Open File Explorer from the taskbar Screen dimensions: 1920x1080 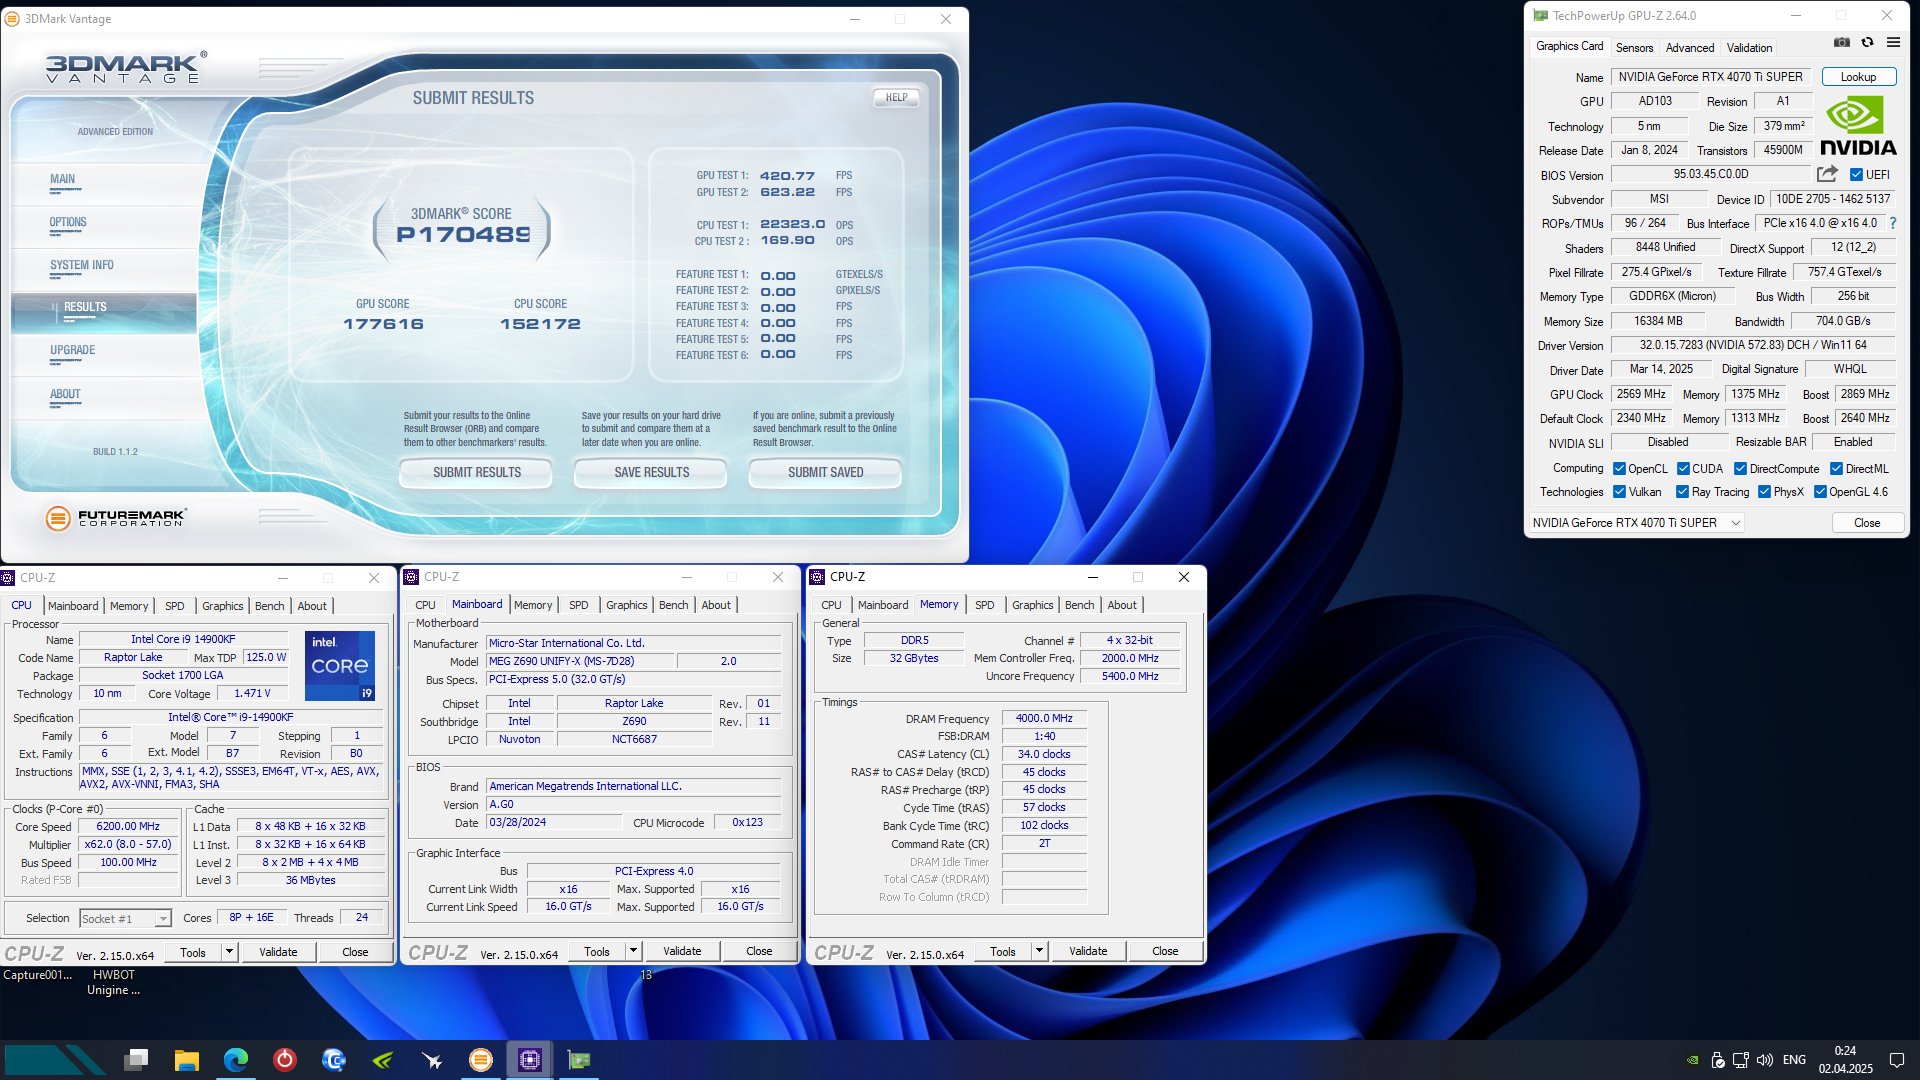pyautogui.click(x=186, y=1059)
